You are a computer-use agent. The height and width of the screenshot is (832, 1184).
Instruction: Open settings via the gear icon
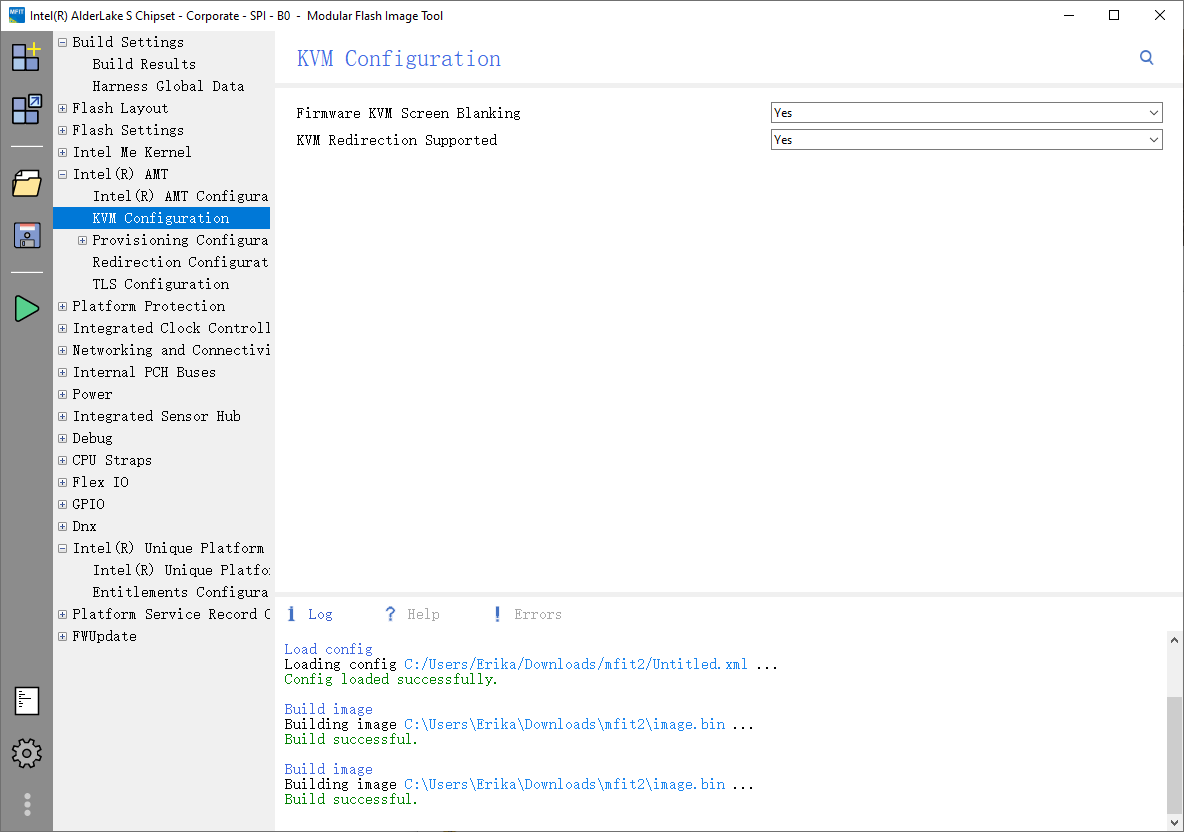[x=26, y=754]
